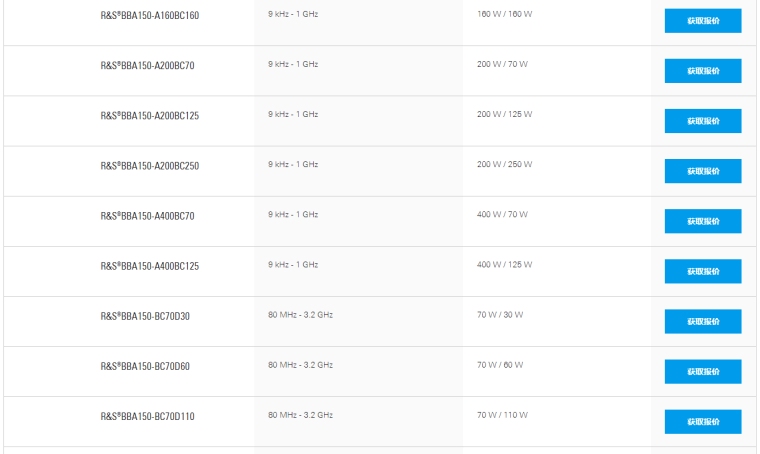Click the R&S BBA150-A200BC250 model name
The height and width of the screenshot is (454, 760).
click(x=149, y=166)
